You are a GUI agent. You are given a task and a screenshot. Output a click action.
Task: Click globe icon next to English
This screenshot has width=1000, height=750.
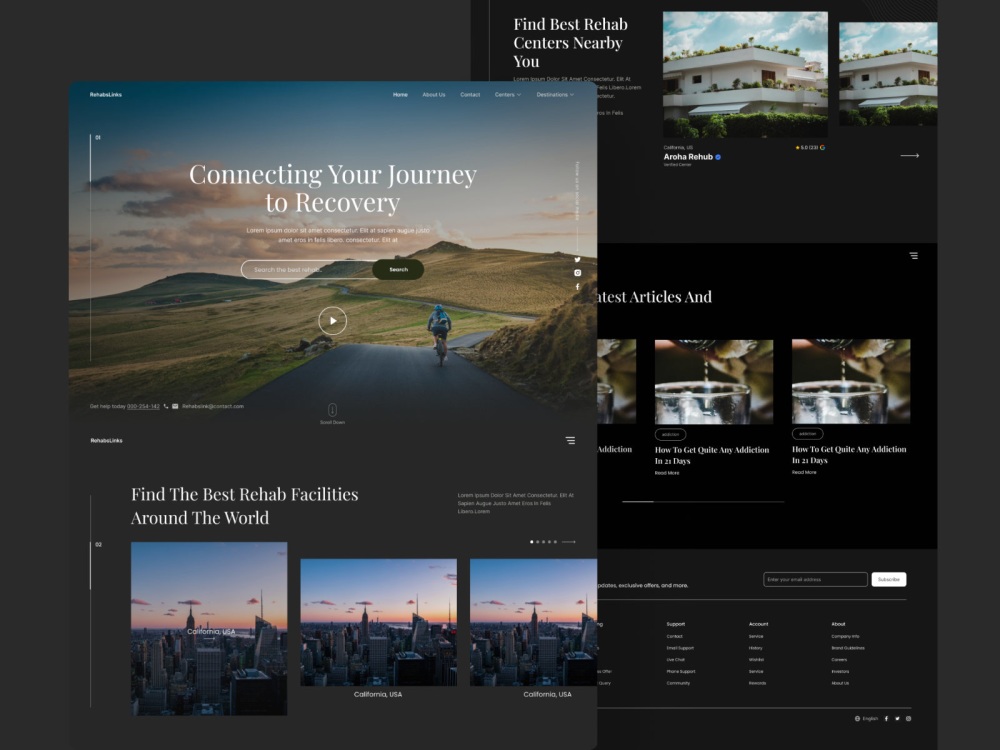857,719
